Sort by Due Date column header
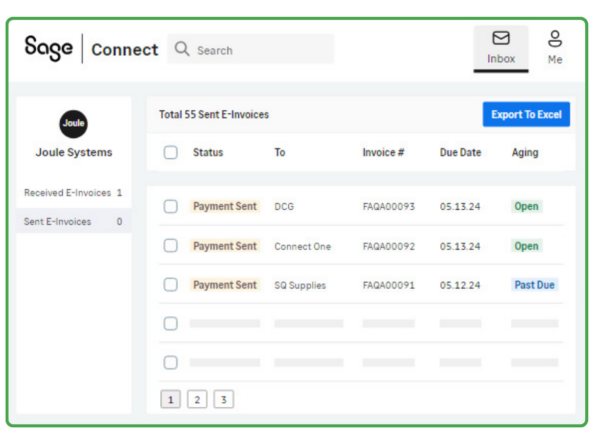Image resolution: width=600 pixels, height=440 pixels. (460, 153)
